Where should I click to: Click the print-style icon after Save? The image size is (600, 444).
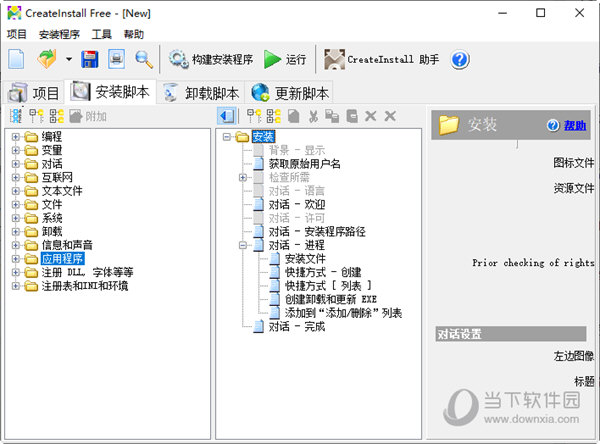click(x=116, y=59)
